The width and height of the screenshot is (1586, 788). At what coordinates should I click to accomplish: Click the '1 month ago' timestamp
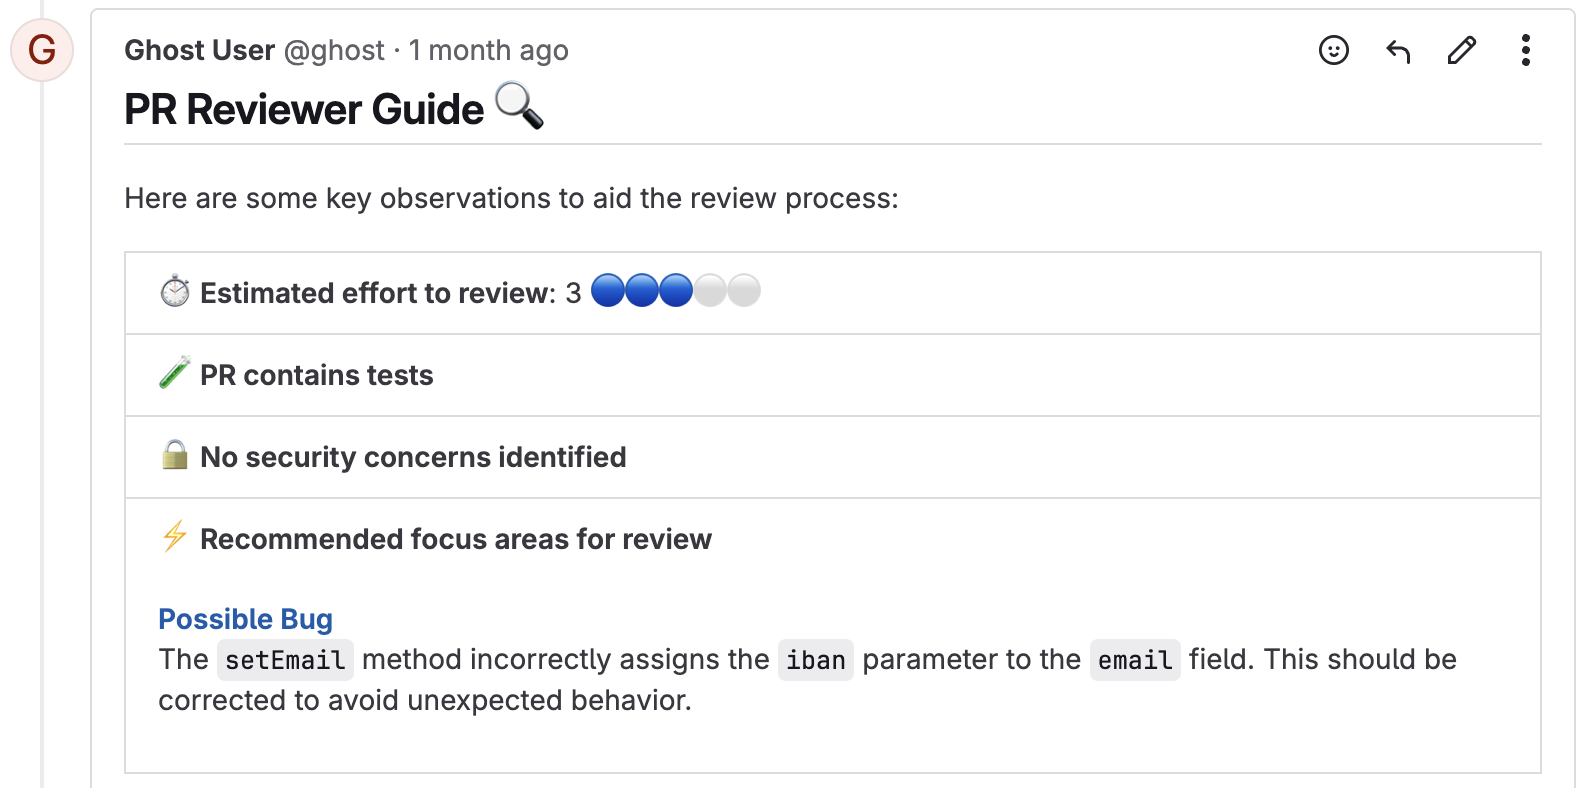(488, 50)
